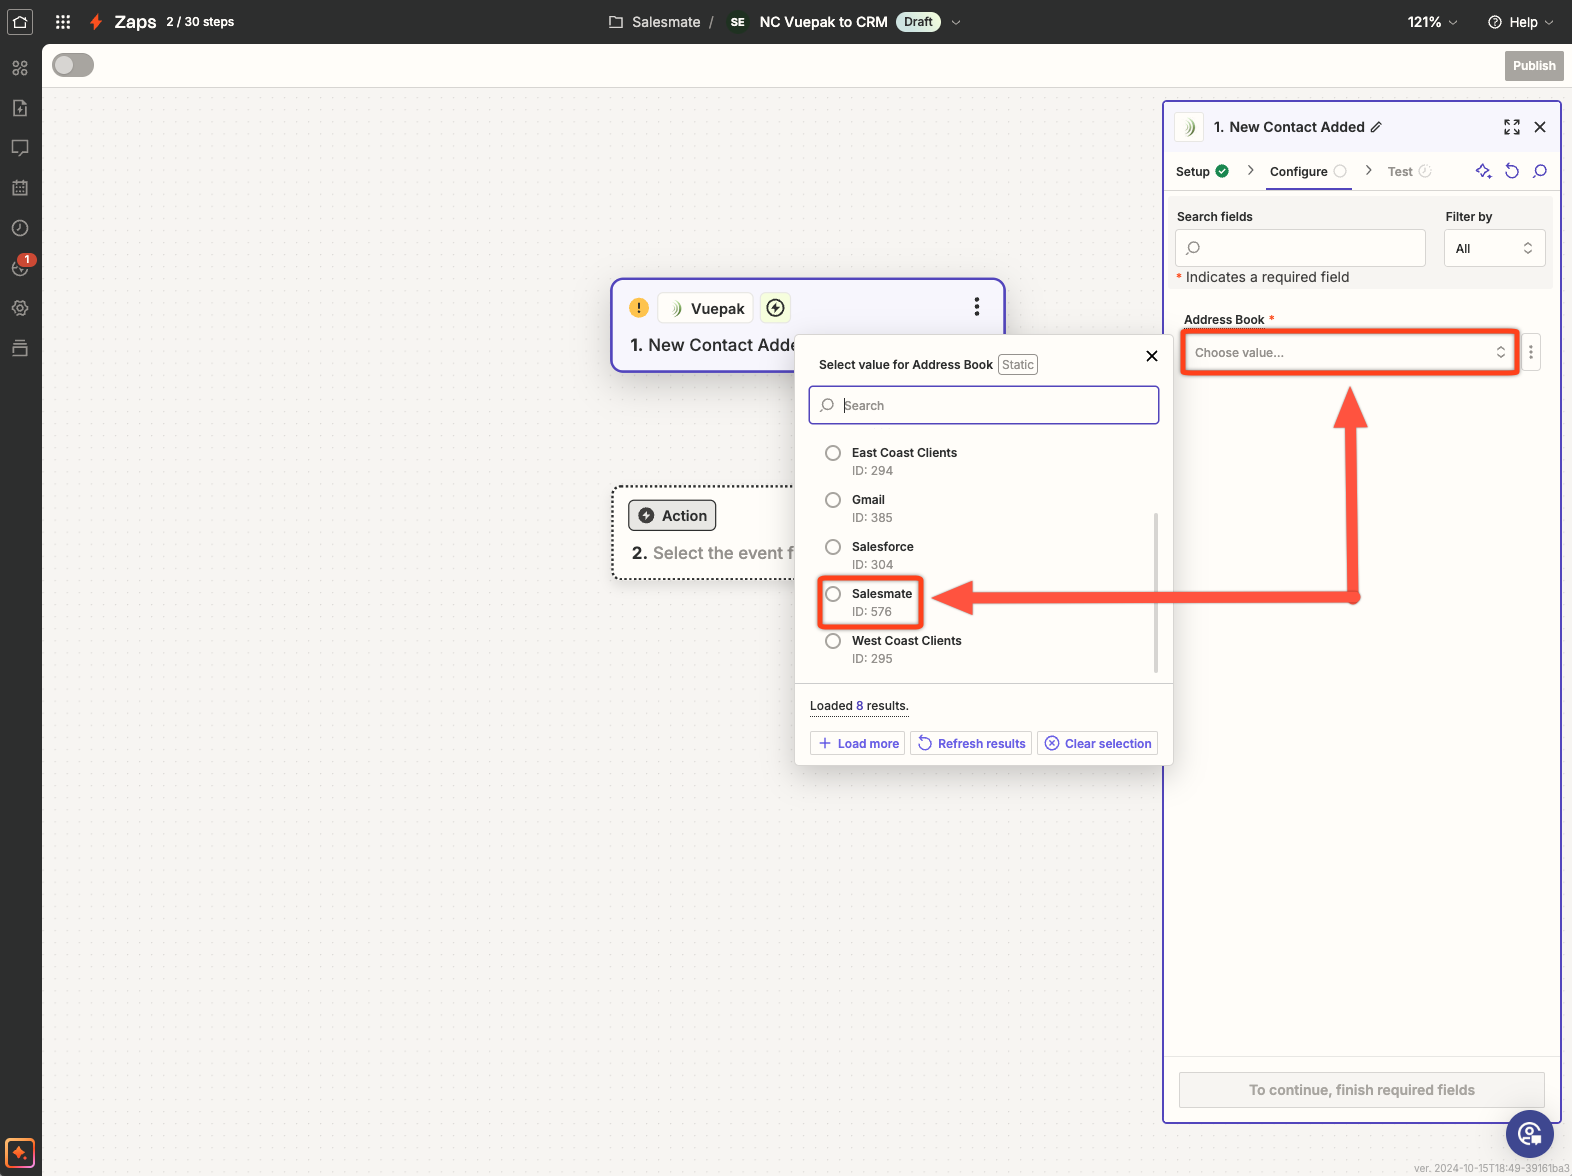This screenshot has height=1176, width=1572.
Task: Open Zap history clock icon
Action: coord(20,228)
